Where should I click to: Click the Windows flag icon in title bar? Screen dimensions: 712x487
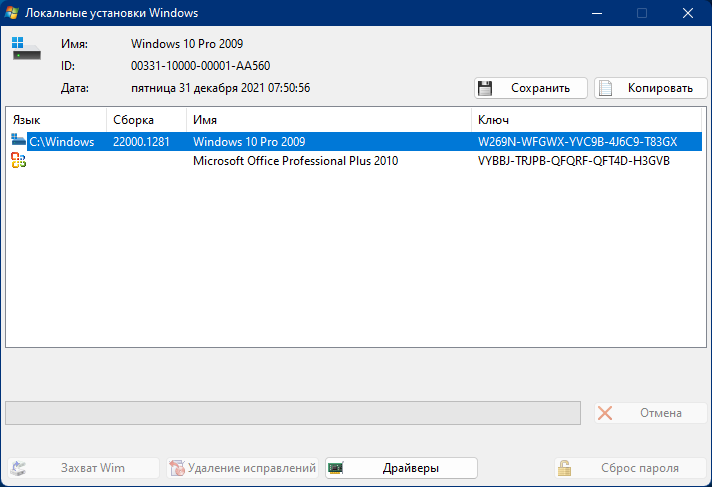pyautogui.click(x=11, y=13)
